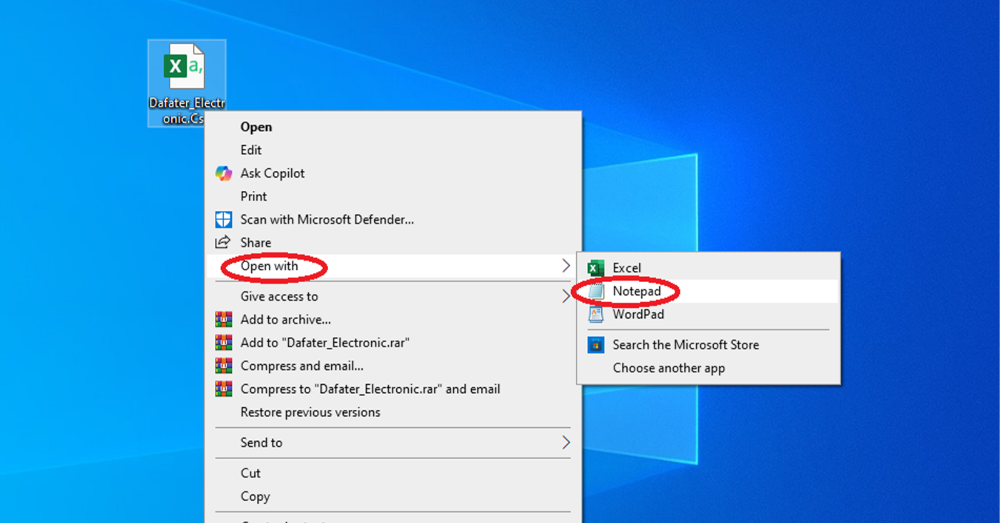Click the Microsoft Store icon in the submenu
This screenshot has width=1000, height=523.
click(596, 345)
